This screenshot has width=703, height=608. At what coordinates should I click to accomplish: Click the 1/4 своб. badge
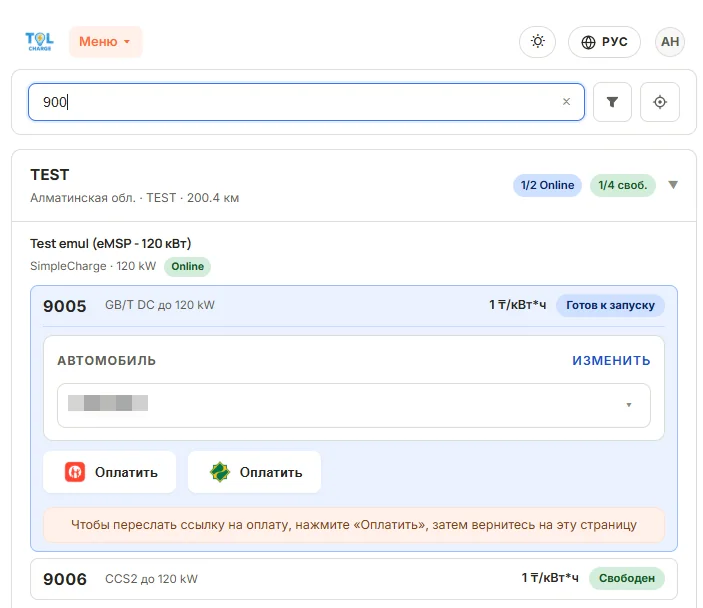point(622,185)
